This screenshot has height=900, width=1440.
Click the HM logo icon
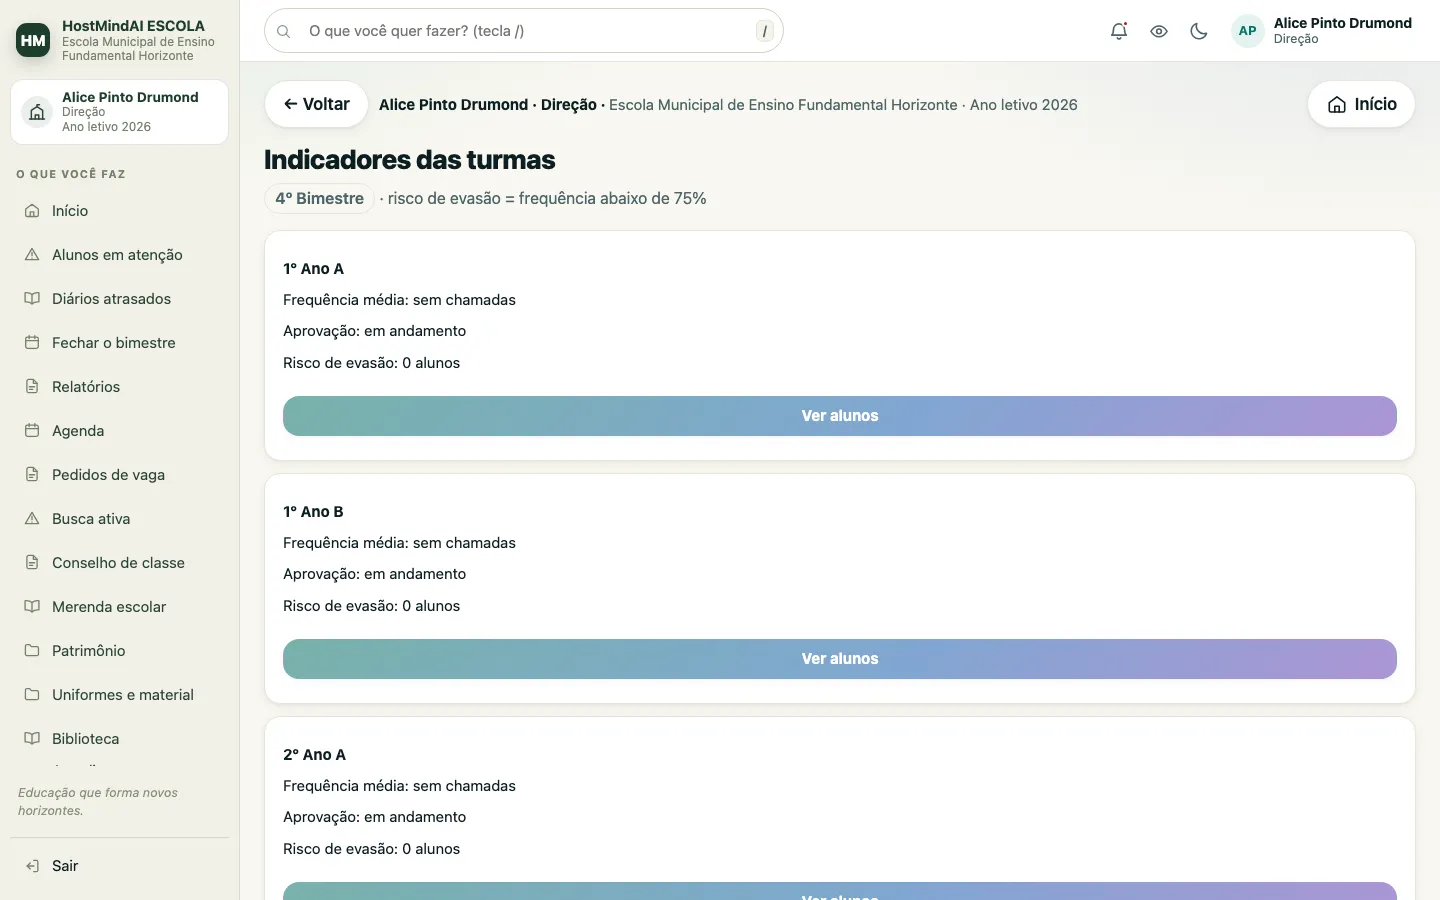pos(33,40)
